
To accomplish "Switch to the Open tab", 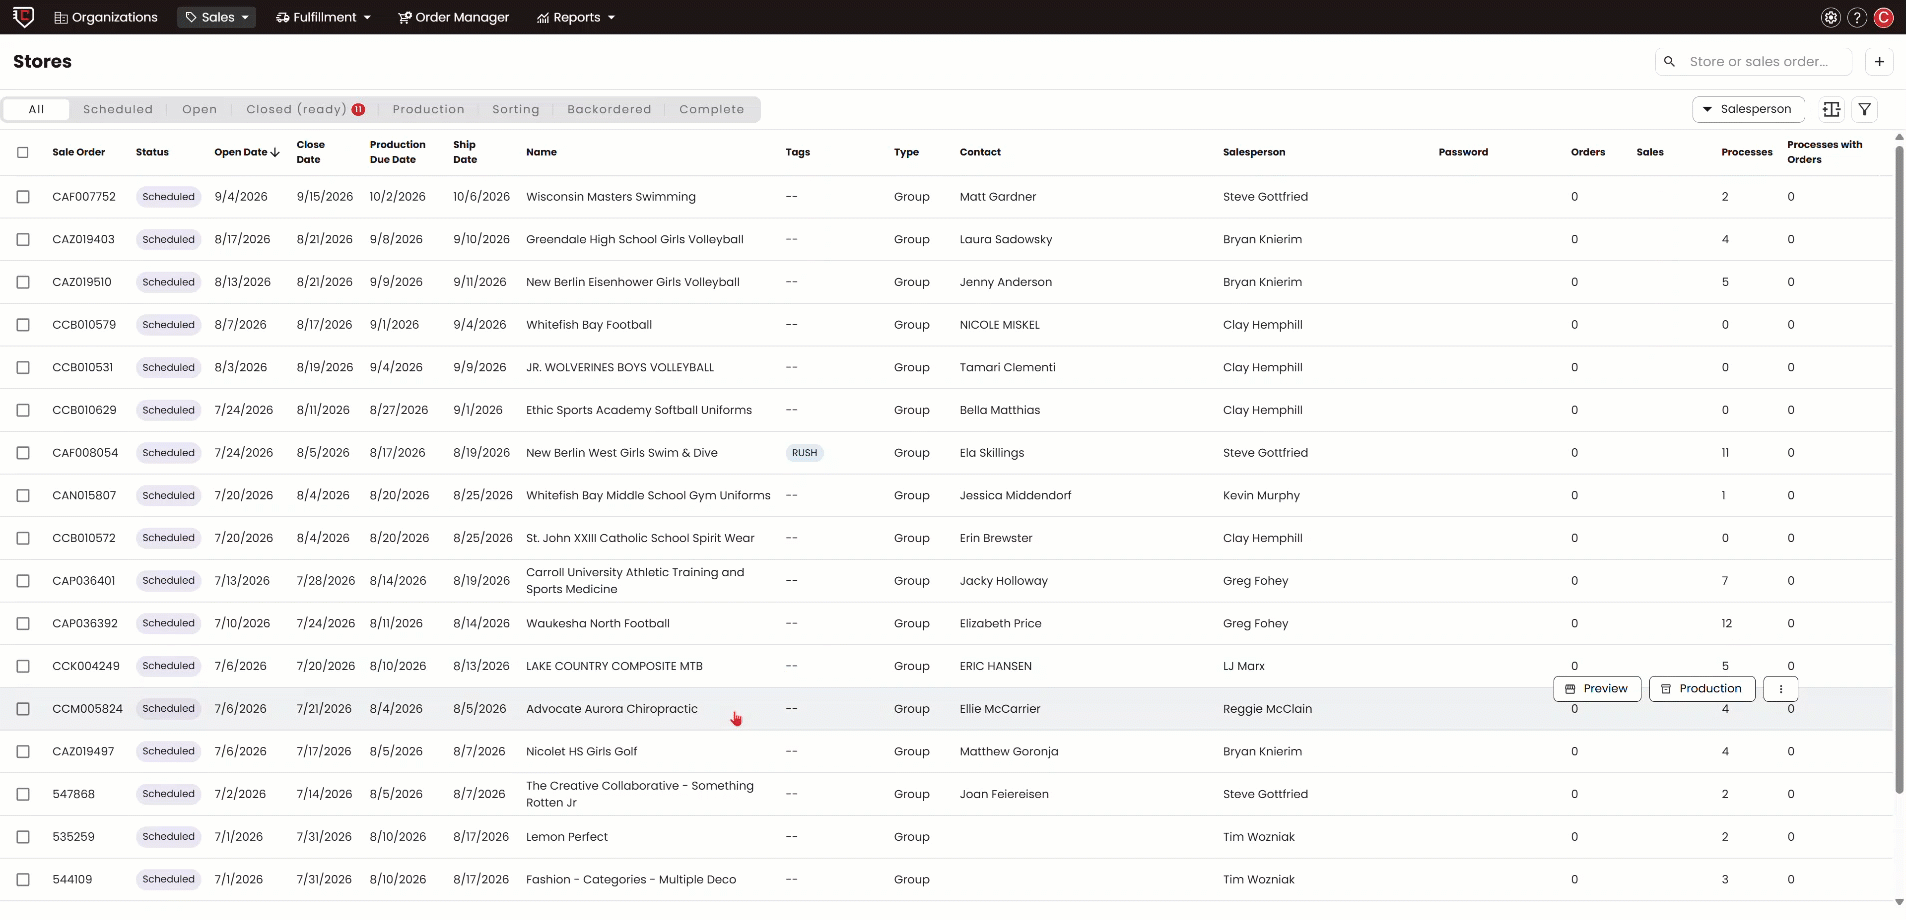I will point(200,109).
